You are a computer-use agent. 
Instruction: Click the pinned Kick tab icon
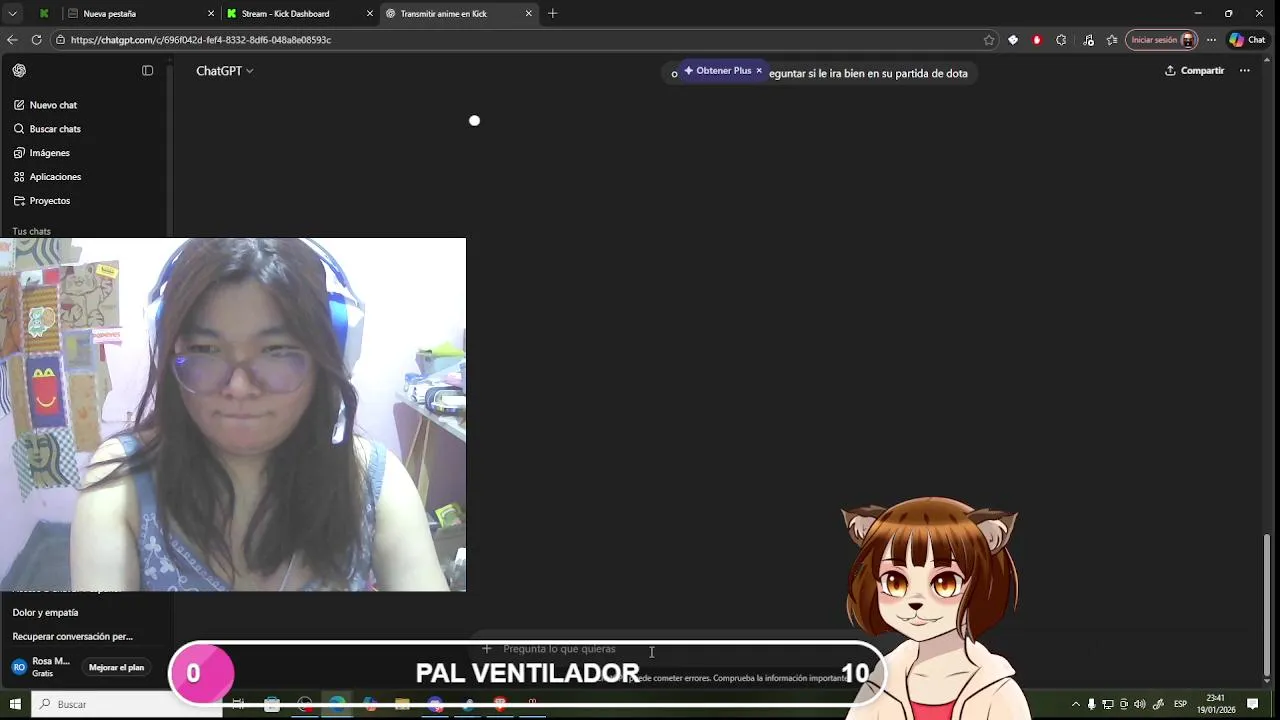(44, 14)
